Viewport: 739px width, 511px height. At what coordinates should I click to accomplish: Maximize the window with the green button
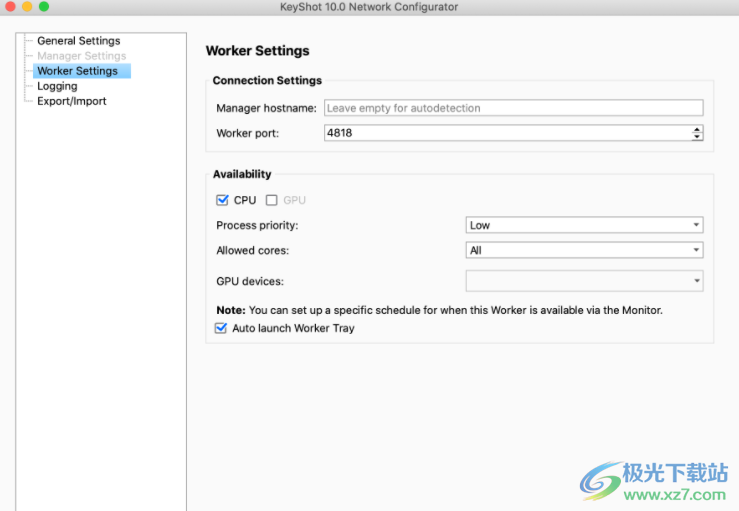(x=44, y=6)
